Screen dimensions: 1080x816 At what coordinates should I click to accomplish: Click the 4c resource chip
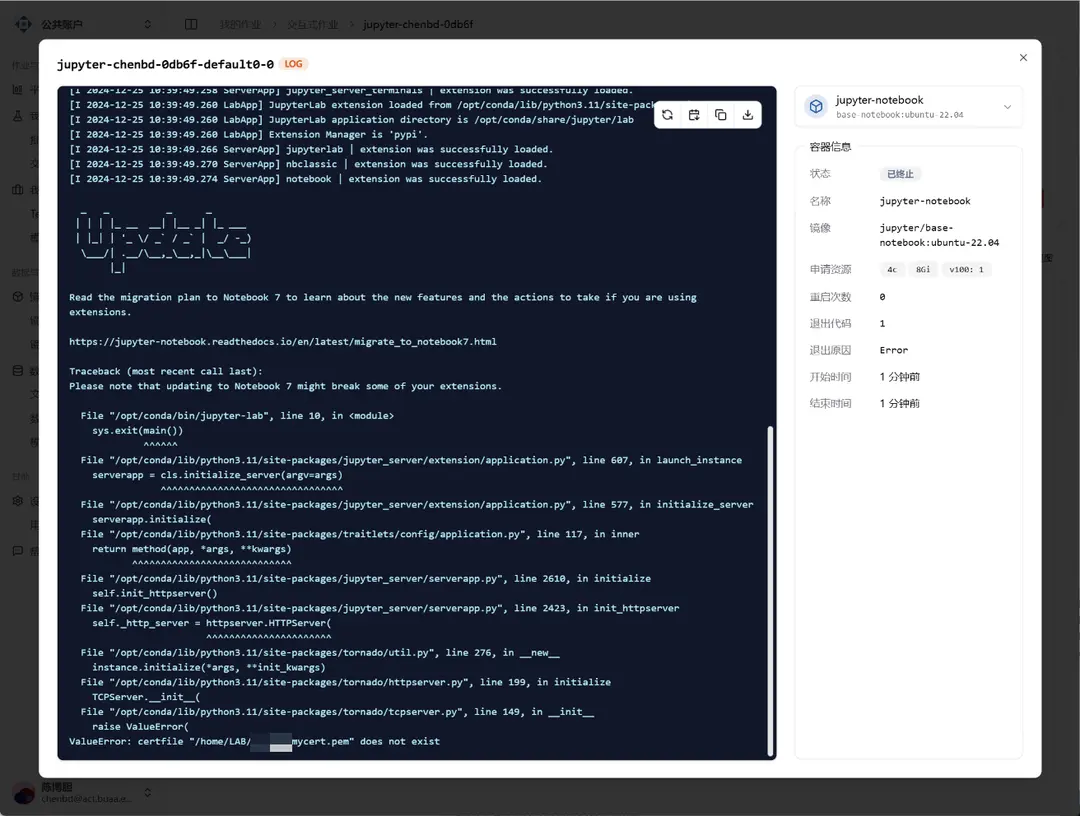(x=892, y=269)
